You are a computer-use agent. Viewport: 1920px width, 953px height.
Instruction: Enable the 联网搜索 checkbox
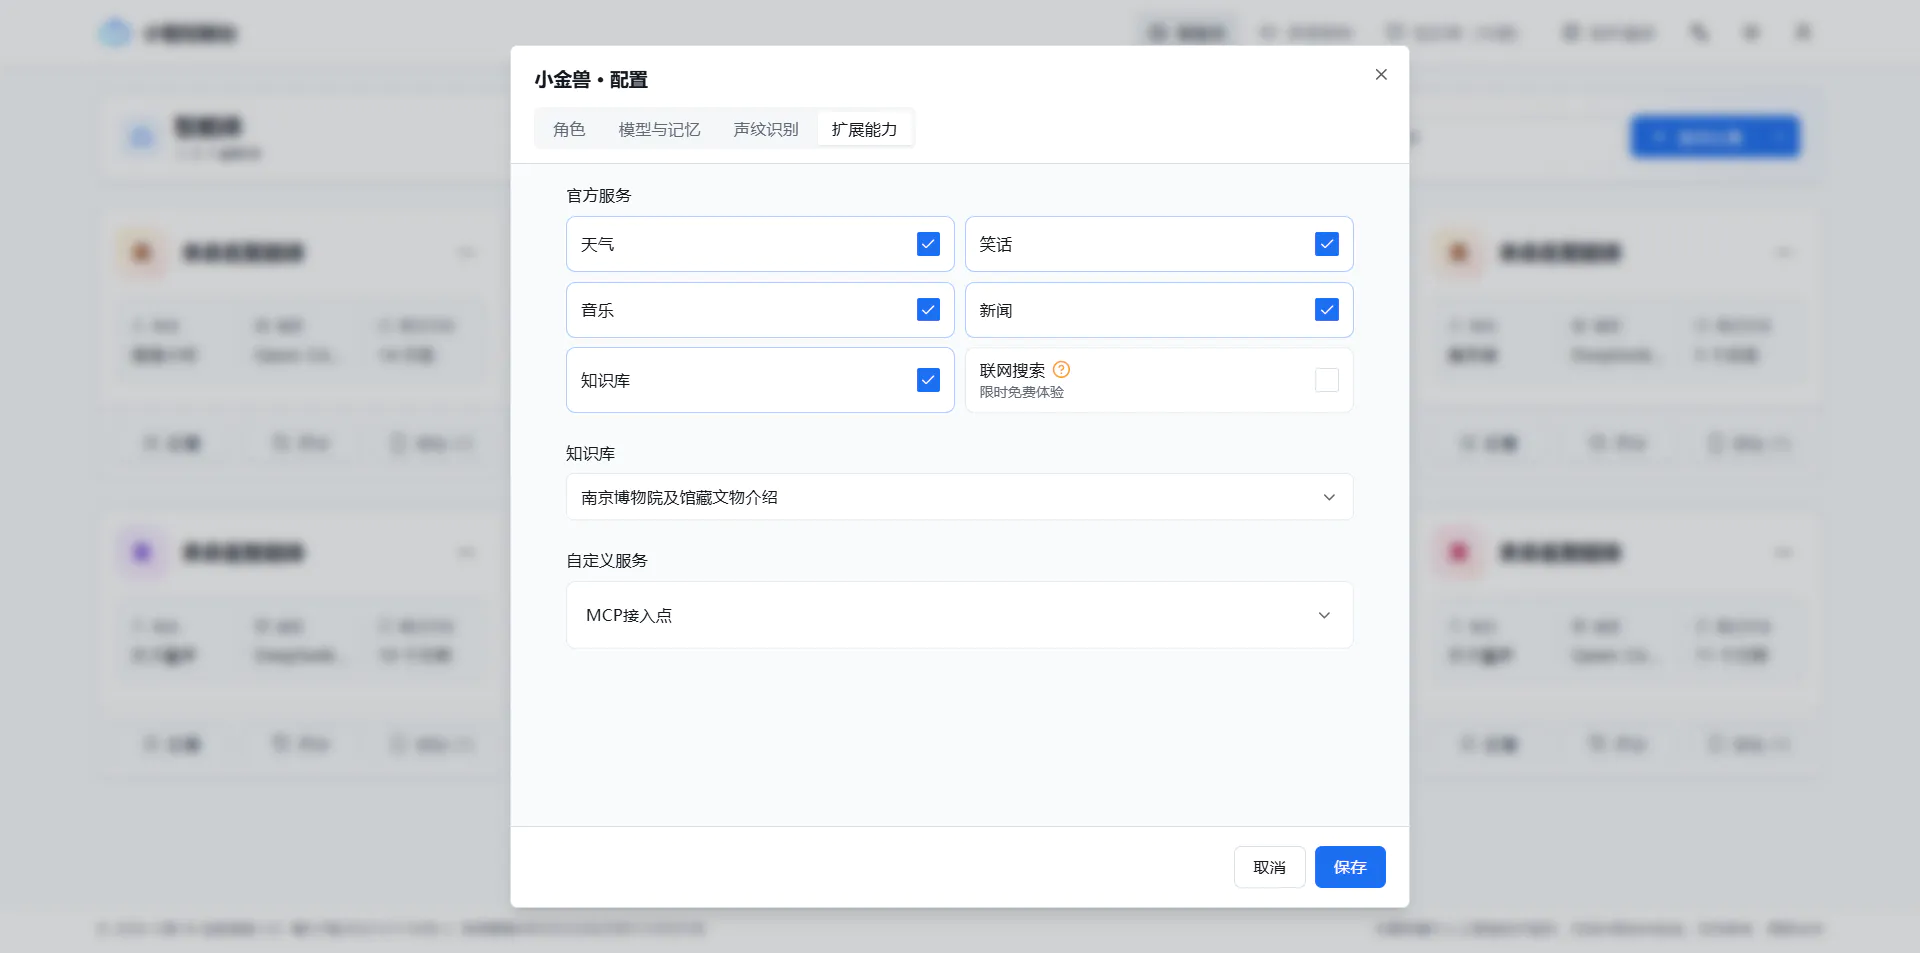pyautogui.click(x=1327, y=380)
